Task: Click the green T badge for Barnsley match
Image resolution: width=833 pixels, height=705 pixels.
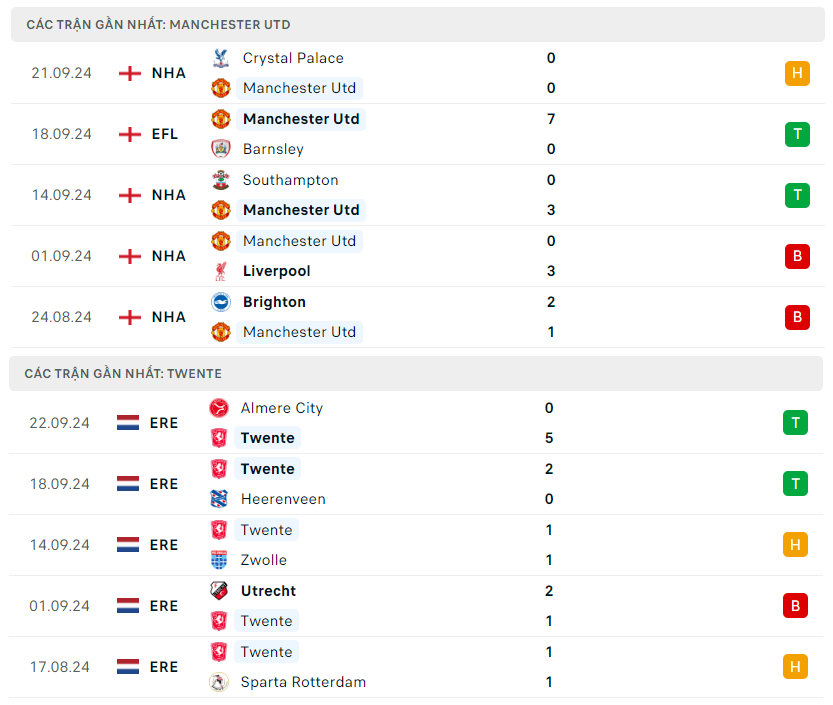Action: coord(797,134)
